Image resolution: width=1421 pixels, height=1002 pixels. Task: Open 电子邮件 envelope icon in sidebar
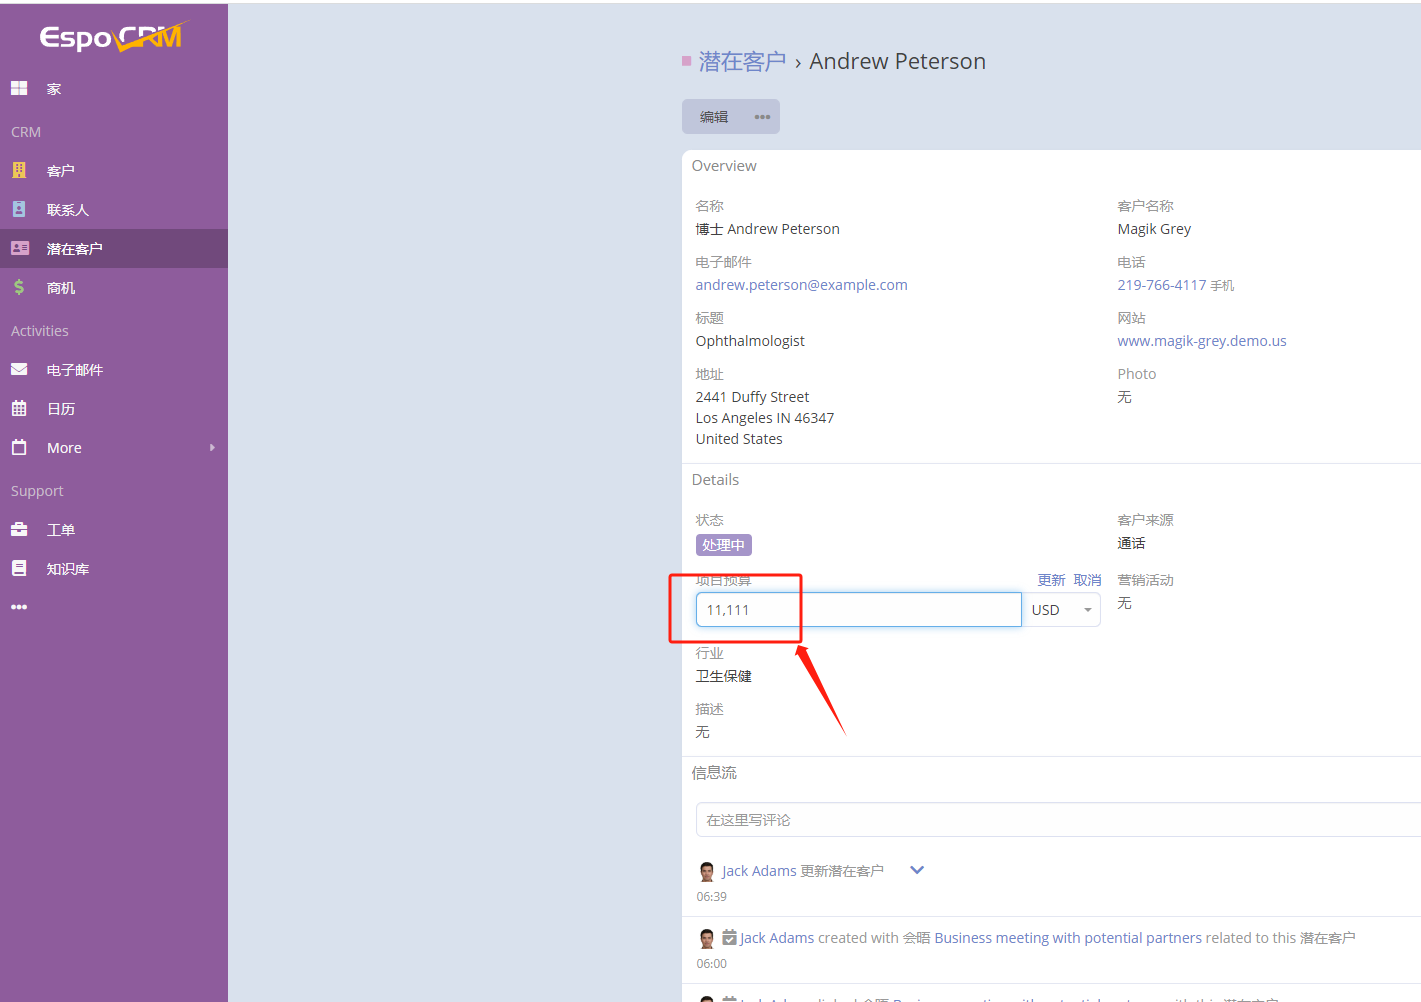[x=19, y=369]
